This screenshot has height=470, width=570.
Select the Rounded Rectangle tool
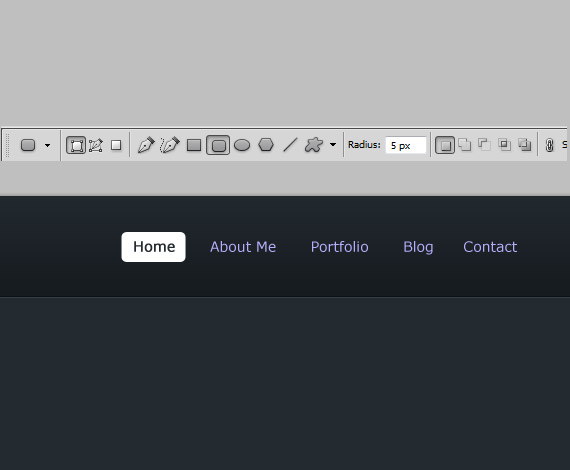click(x=218, y=145)
